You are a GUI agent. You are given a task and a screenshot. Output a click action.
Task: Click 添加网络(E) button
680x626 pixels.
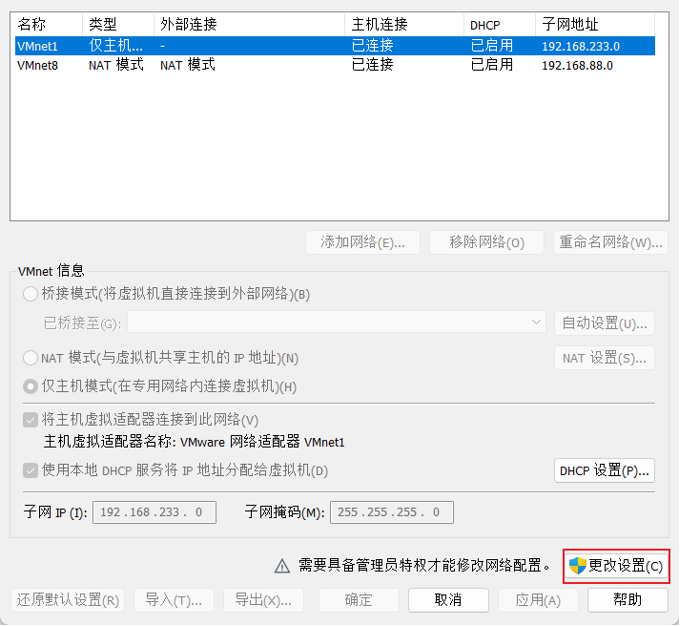click(x=363, y=242)
